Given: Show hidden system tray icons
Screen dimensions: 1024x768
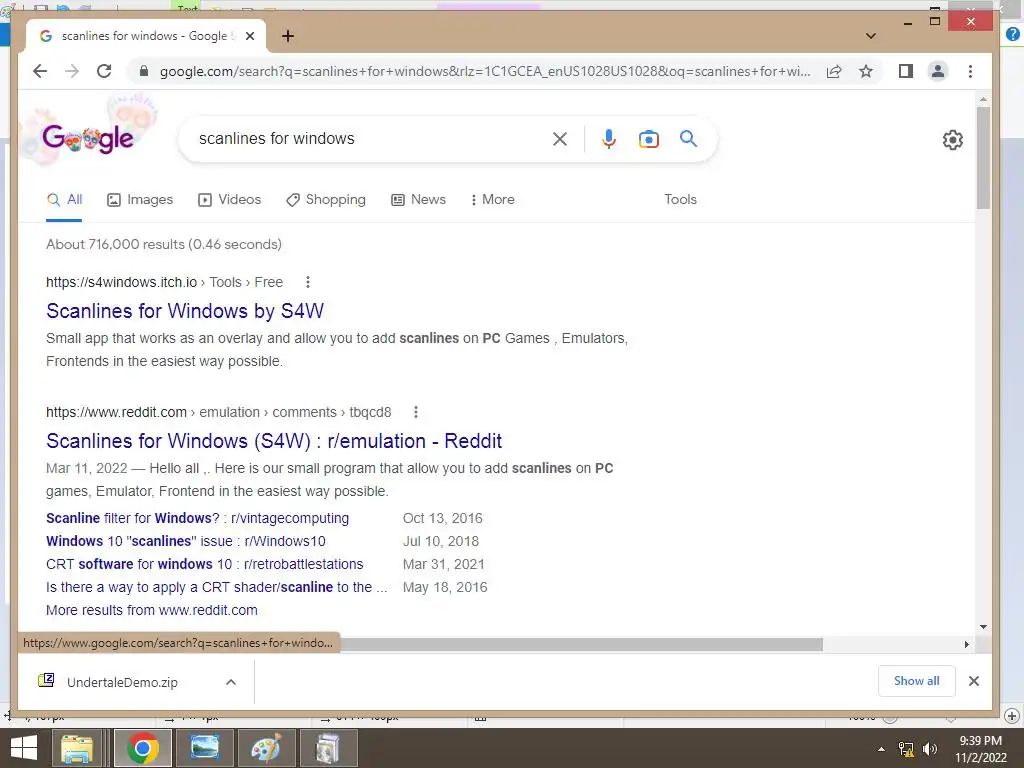Looking at the screenshot, I should click(x=881, y=749).
